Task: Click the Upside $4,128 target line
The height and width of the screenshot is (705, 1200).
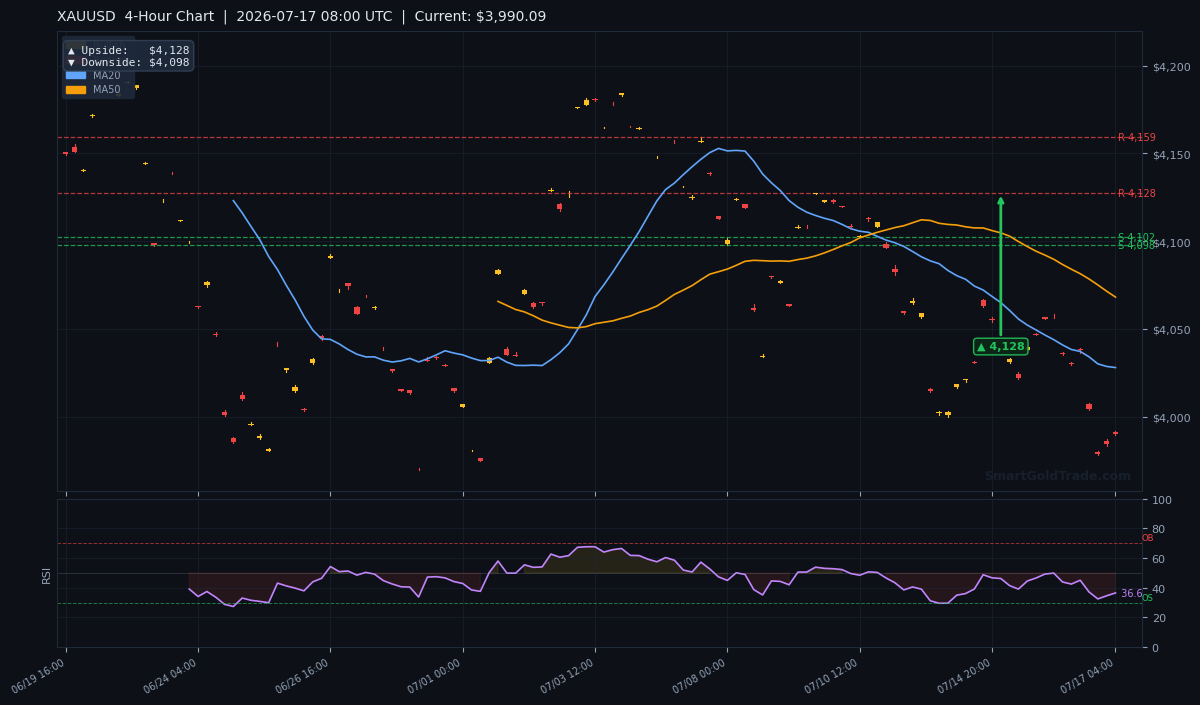Action: pos(128,50)
